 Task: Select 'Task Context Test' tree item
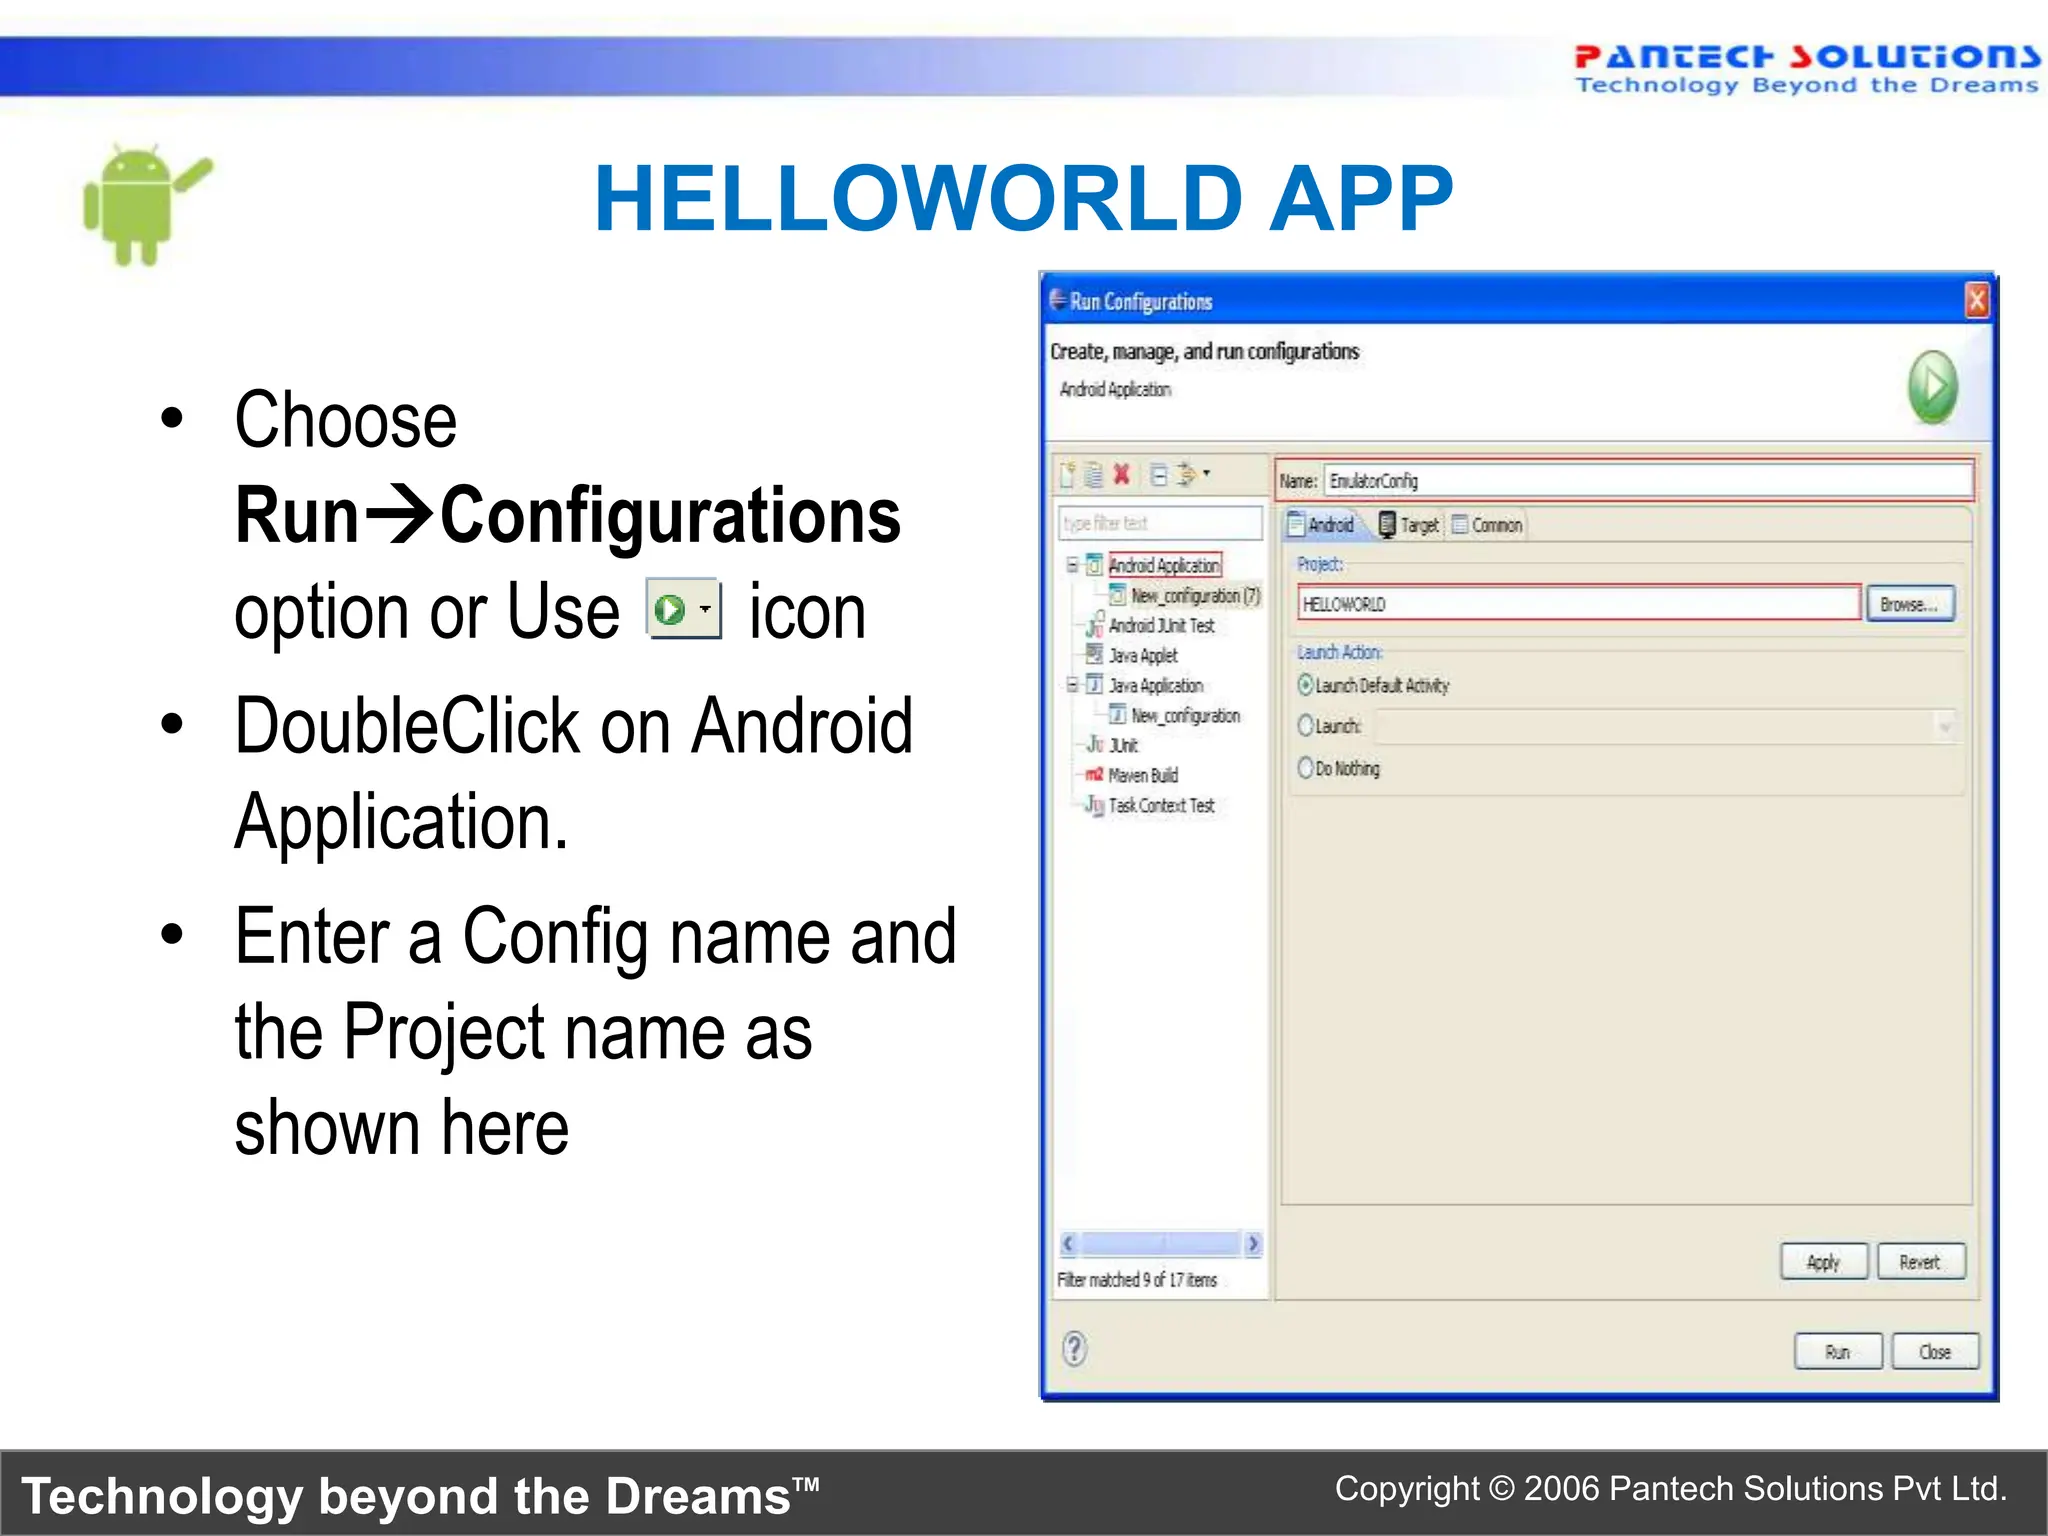point(1161,805)
